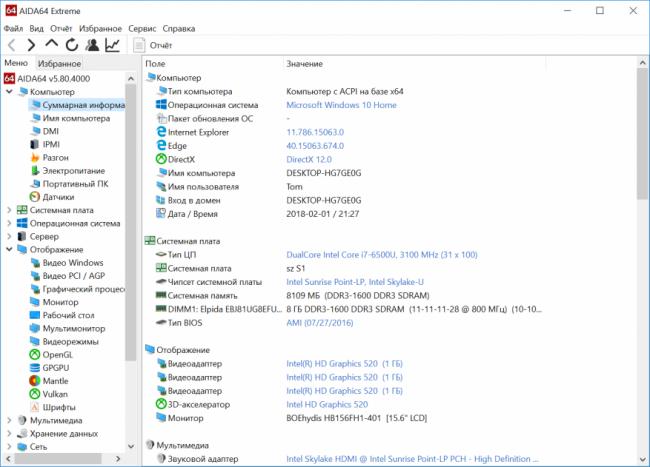The height and width of the screenshot is (467, 650).
Task: Select Суммарная информация in tree
Action: tap(78, 105)
